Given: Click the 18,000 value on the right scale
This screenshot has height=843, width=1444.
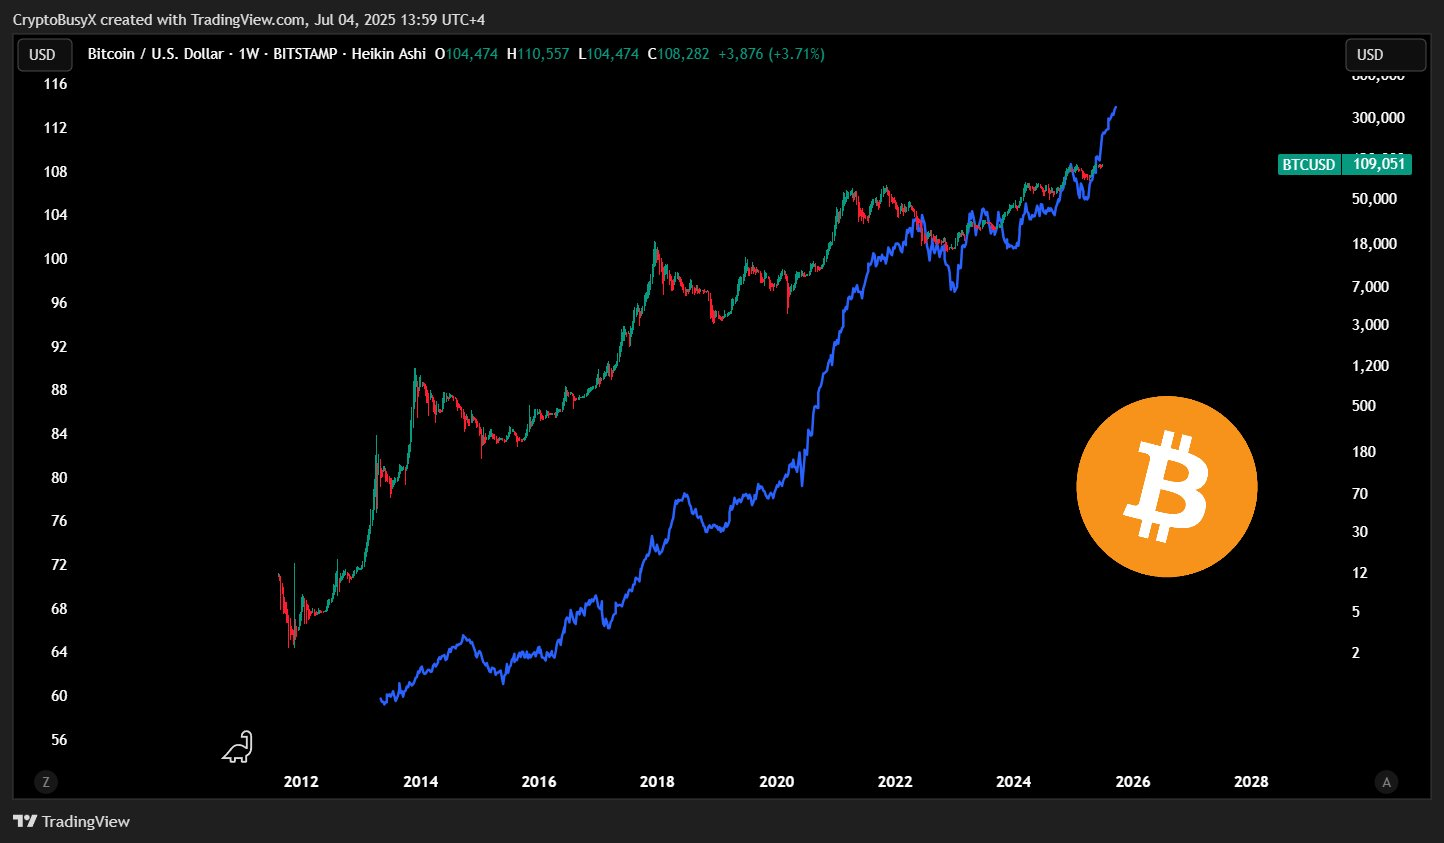Looking at the screenshot, I should [x=1374, y=244].
